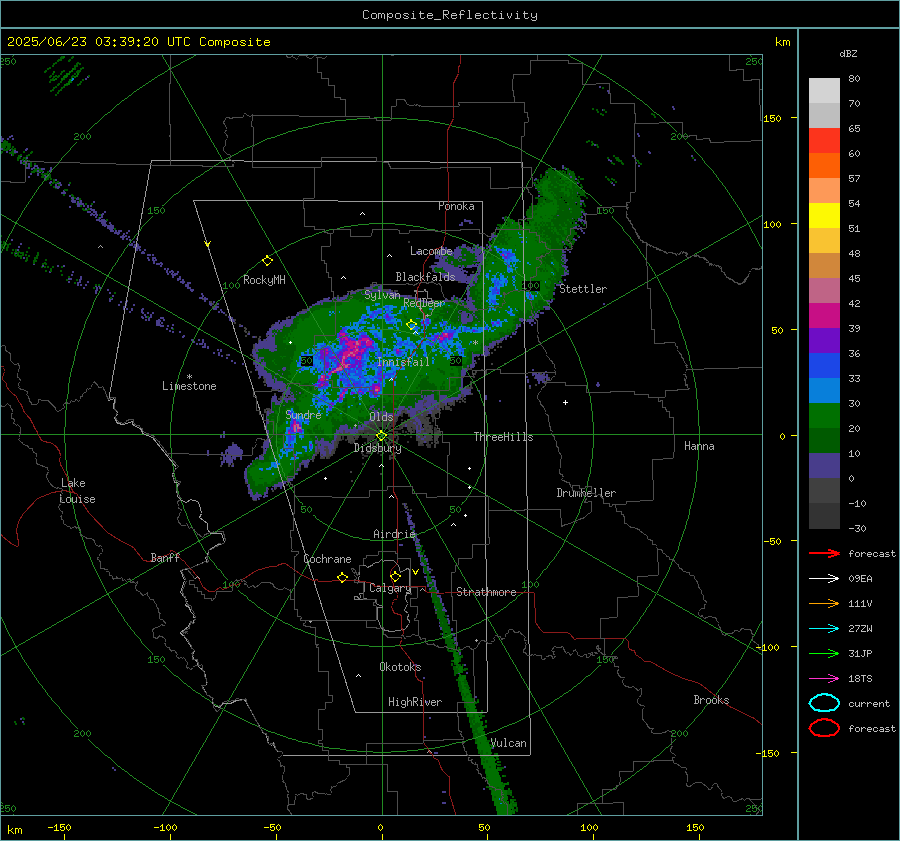
Task: Select the Stettler label
Action: [583, 289]
